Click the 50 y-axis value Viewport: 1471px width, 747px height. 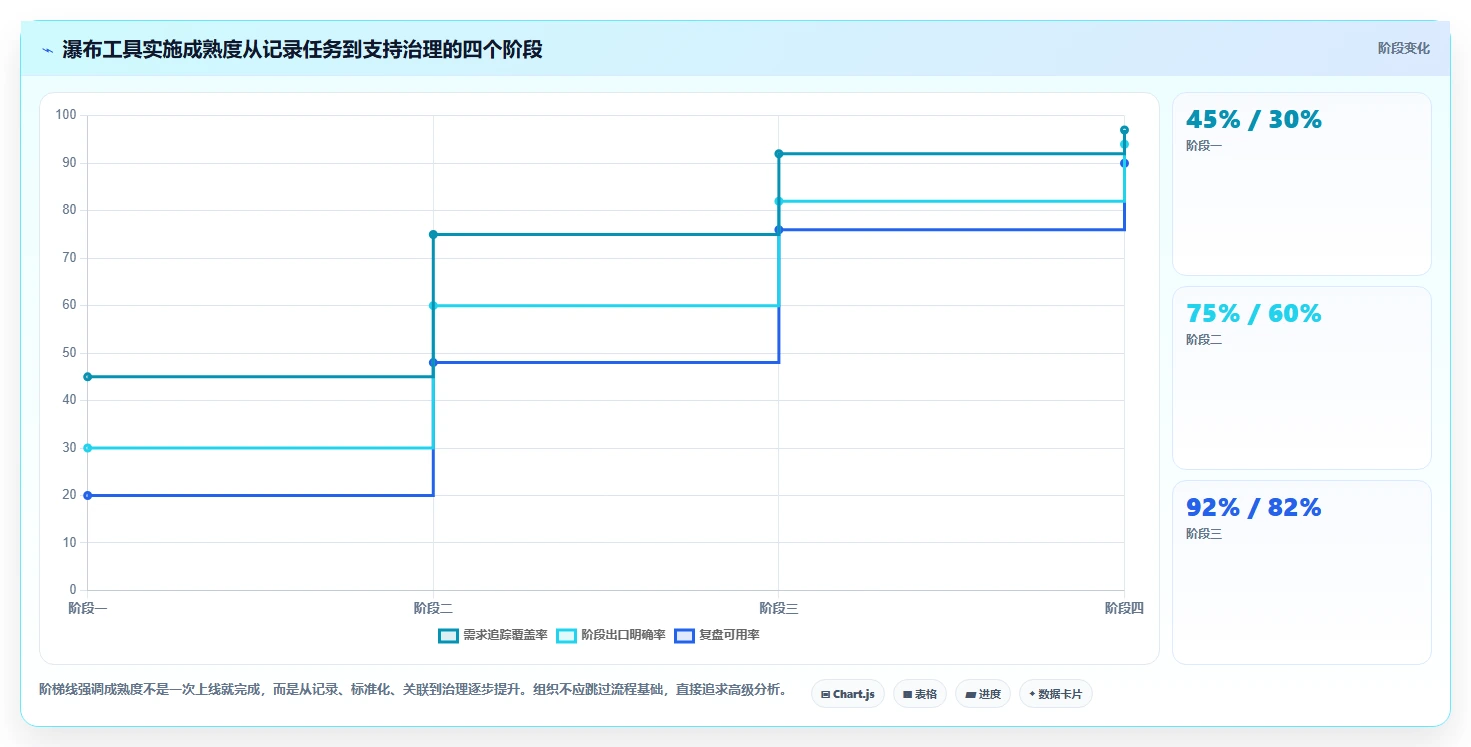pos(69,353)
